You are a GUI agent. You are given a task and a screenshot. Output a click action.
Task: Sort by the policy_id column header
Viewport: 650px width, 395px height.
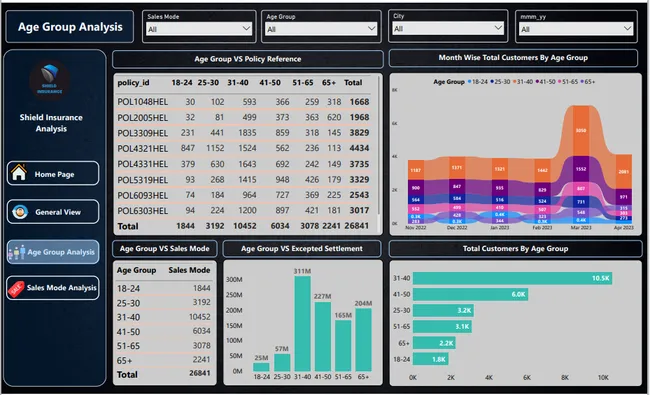[x=133, y=82]
